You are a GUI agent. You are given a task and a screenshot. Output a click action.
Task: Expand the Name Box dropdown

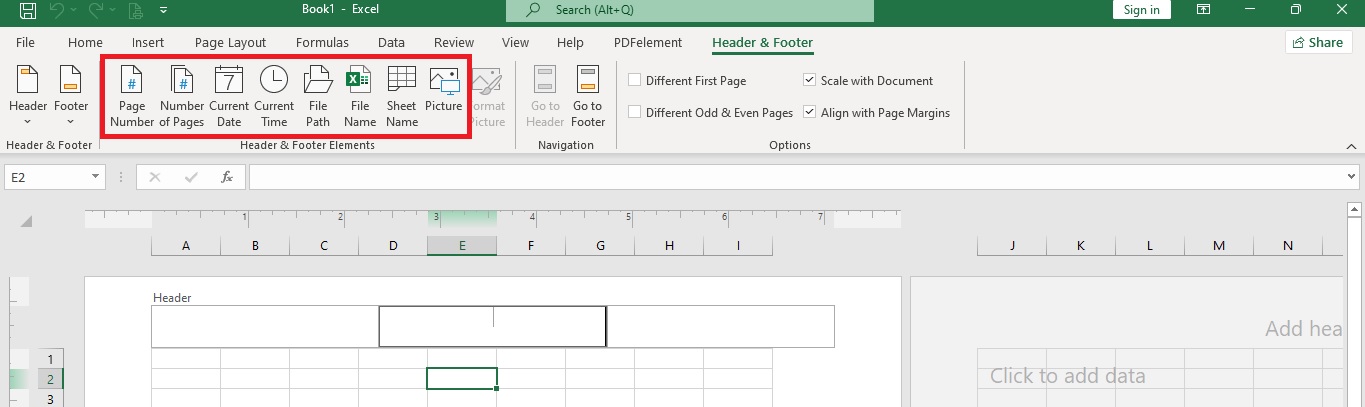click(96, 177)
